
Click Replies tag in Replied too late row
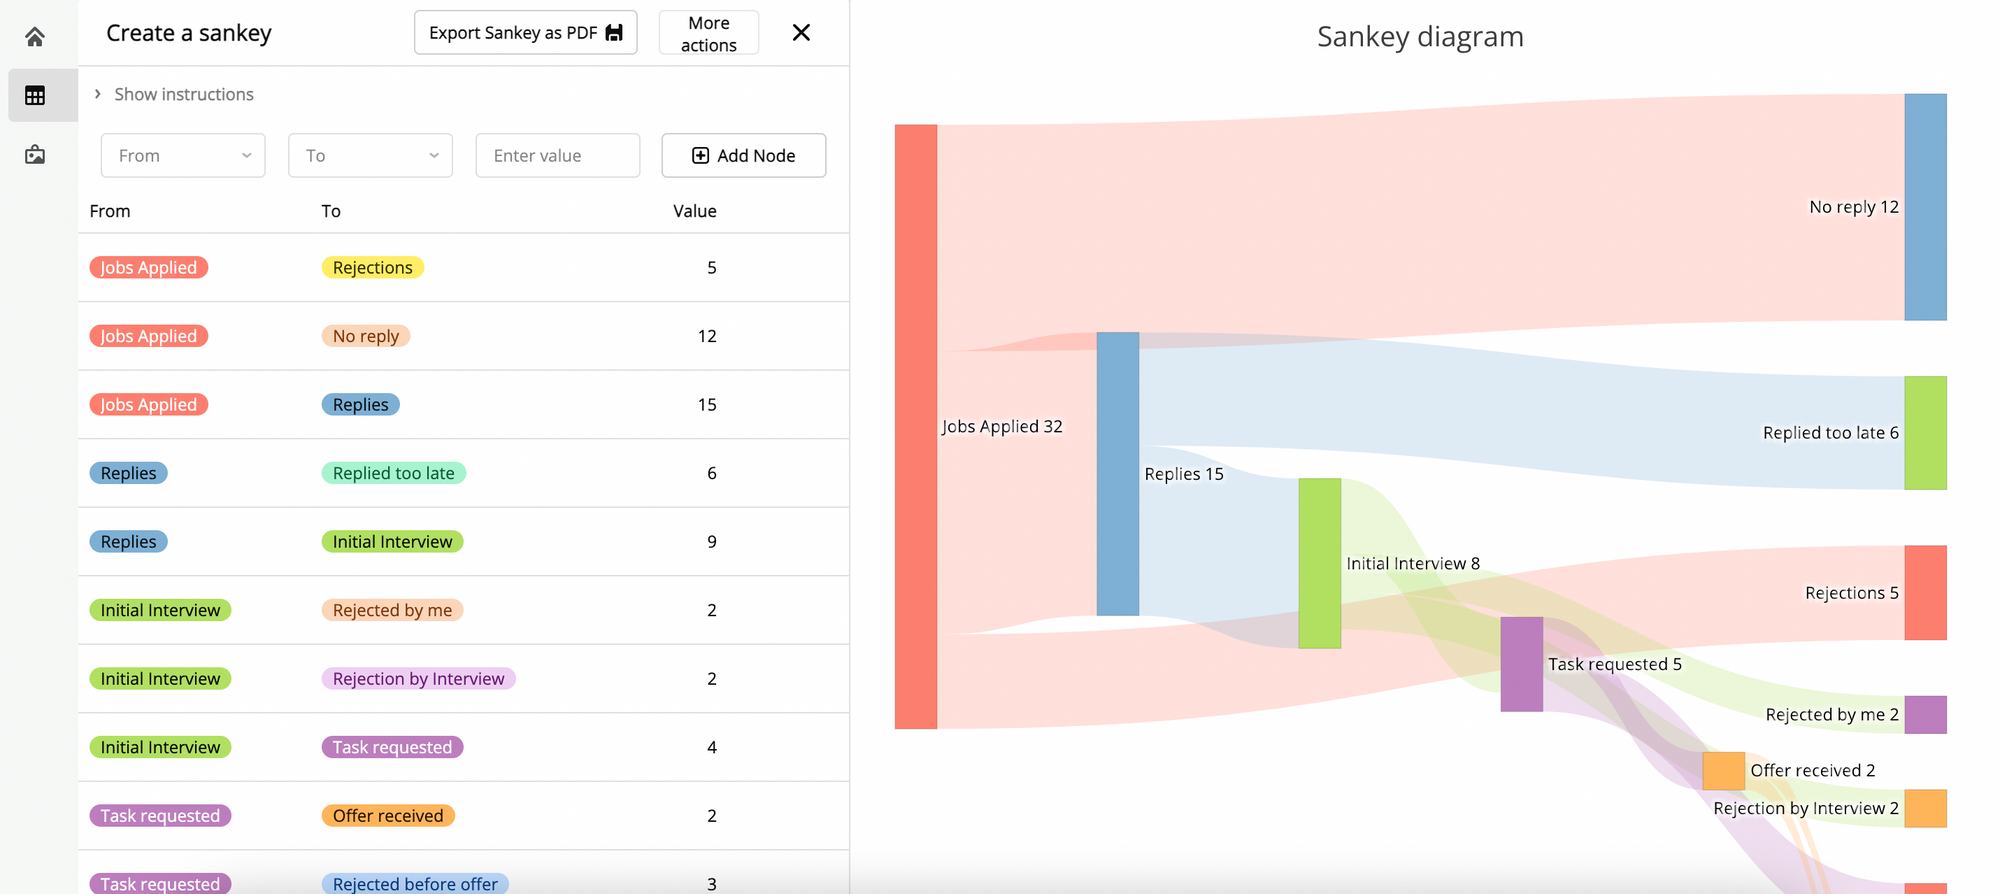(129, 473)
